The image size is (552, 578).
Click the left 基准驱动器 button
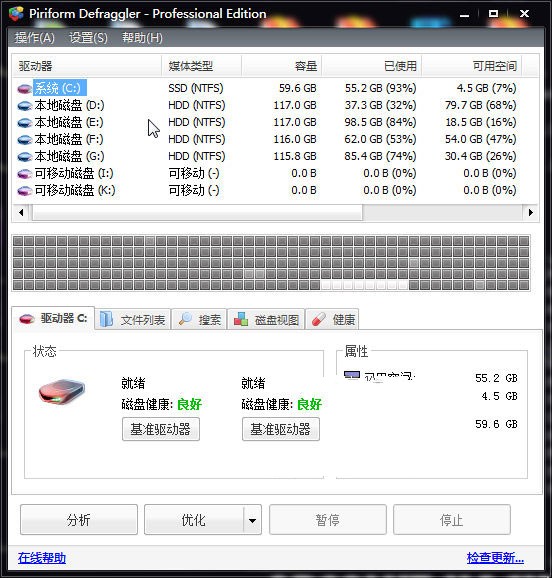coord(161,429)
